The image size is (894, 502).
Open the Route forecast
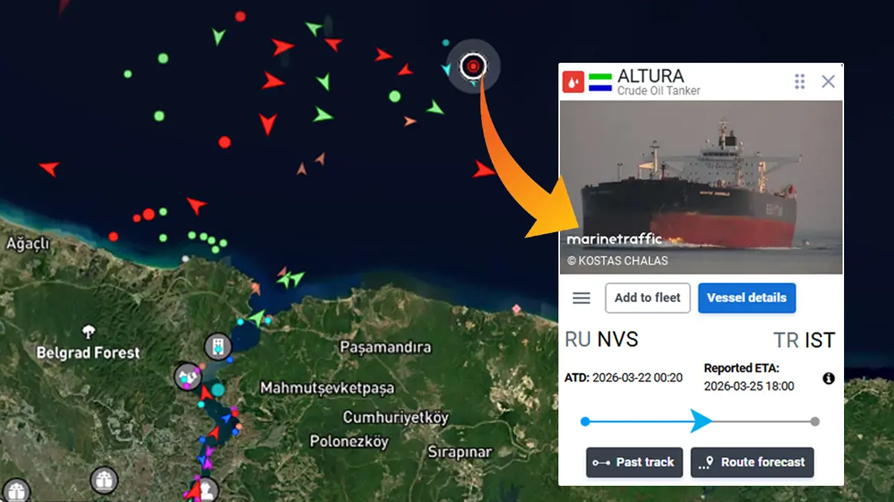click(x=752, y=462)
